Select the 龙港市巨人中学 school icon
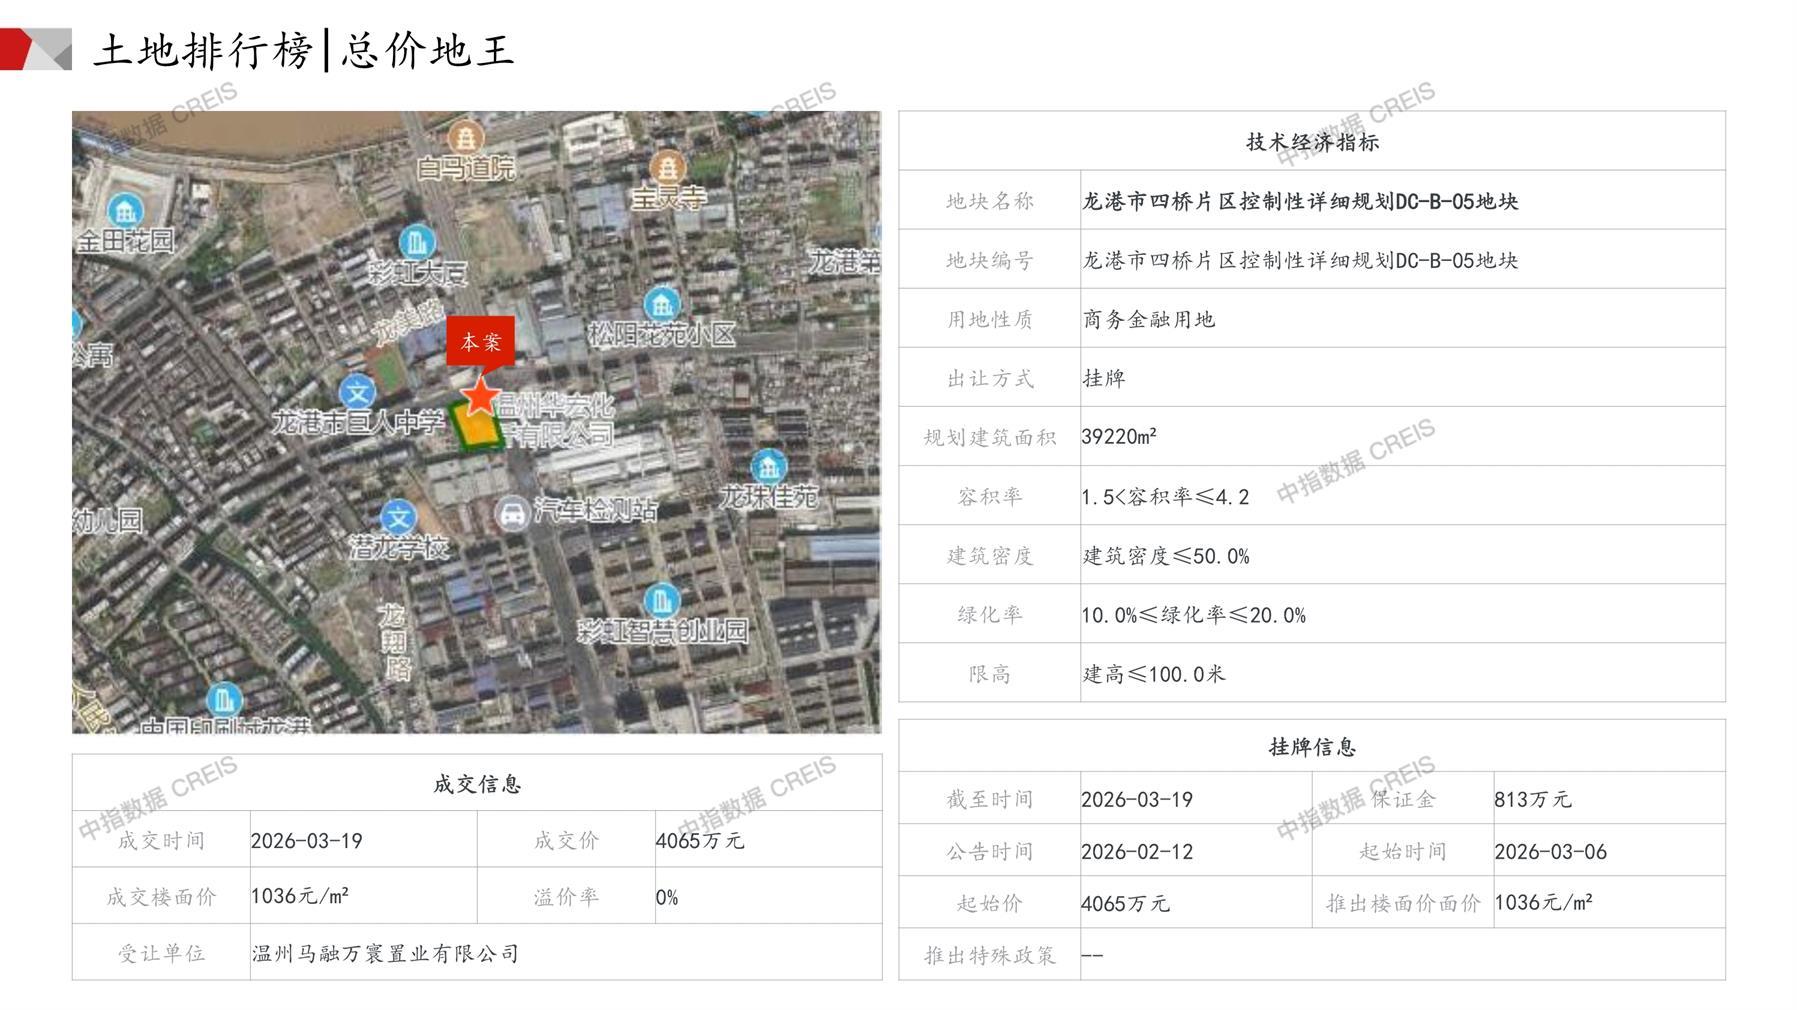Screen dimensions: 1797x1010 357,392
